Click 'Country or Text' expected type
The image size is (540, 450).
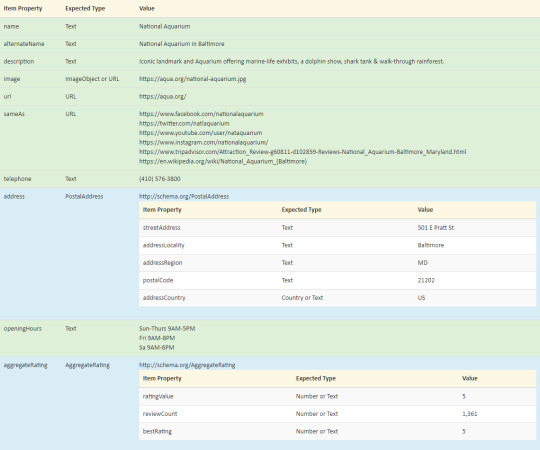302,298
